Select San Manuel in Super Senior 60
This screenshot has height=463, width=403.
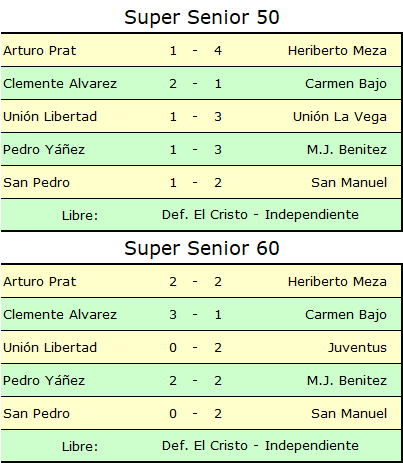349,413
